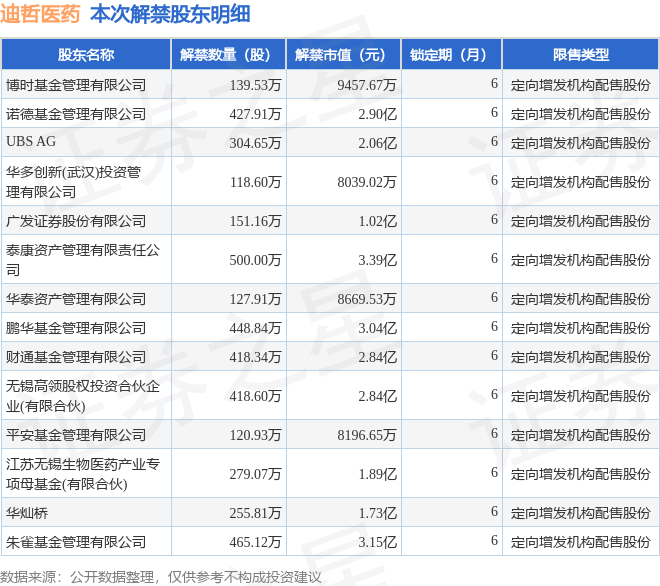Click the 255.81万 quantity value
This screenshot has height=586, width=660.
255,513
